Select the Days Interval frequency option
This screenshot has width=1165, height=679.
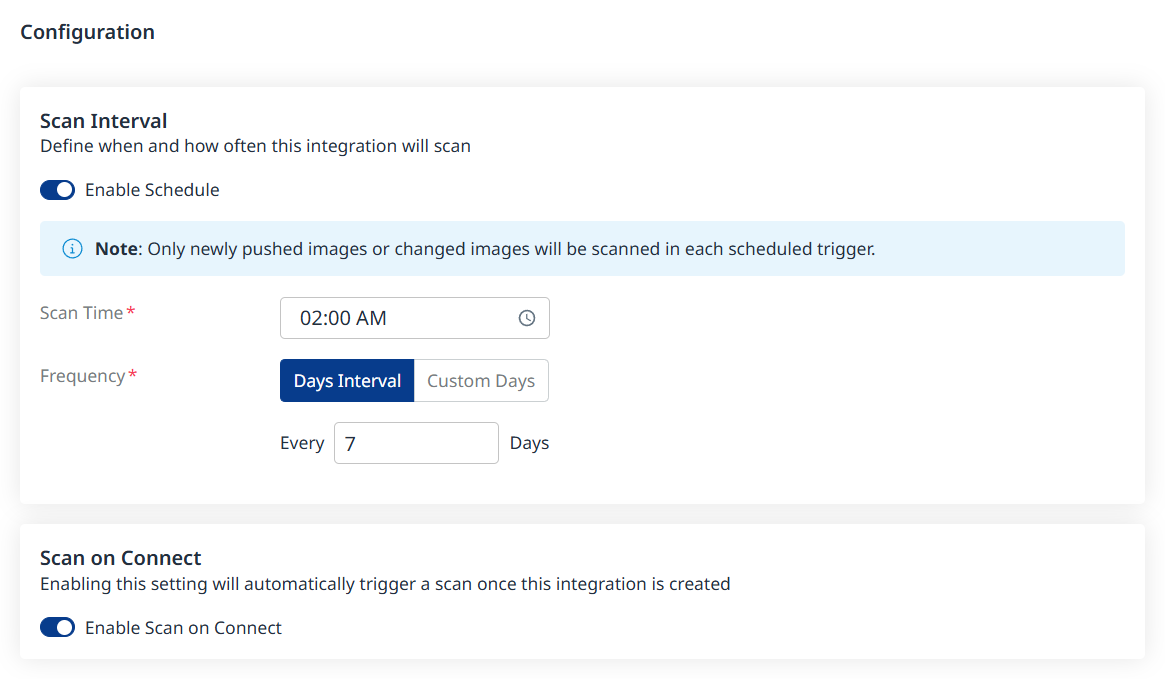pyautogui.click(x=347, y=381)
